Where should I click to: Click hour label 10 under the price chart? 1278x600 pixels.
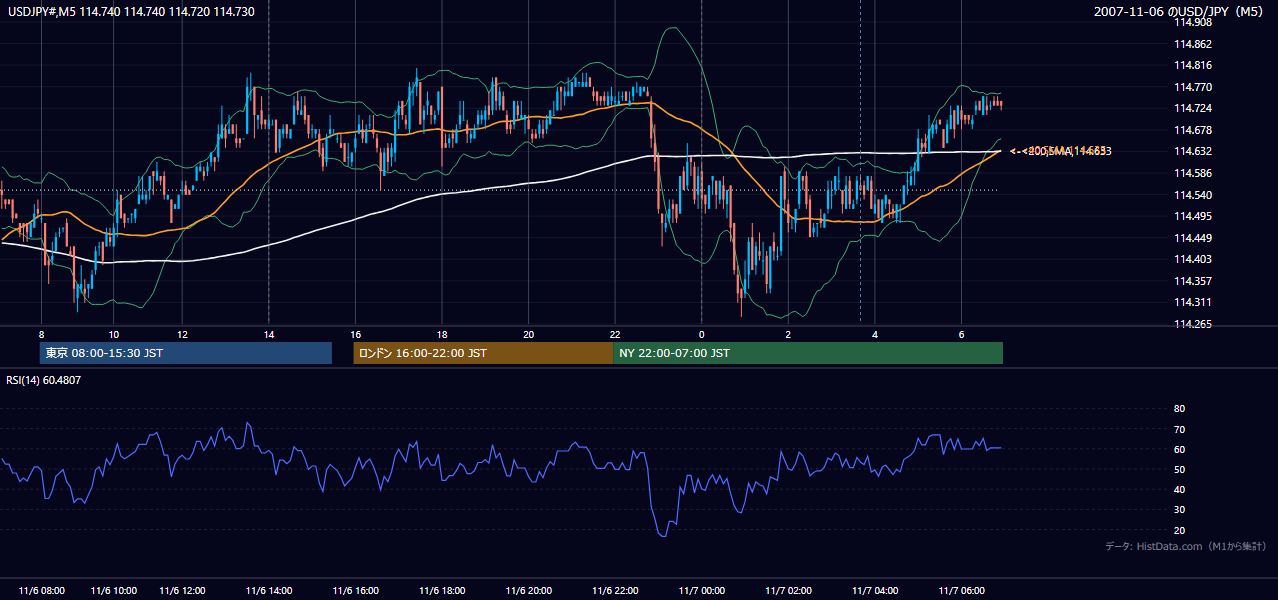114,334
